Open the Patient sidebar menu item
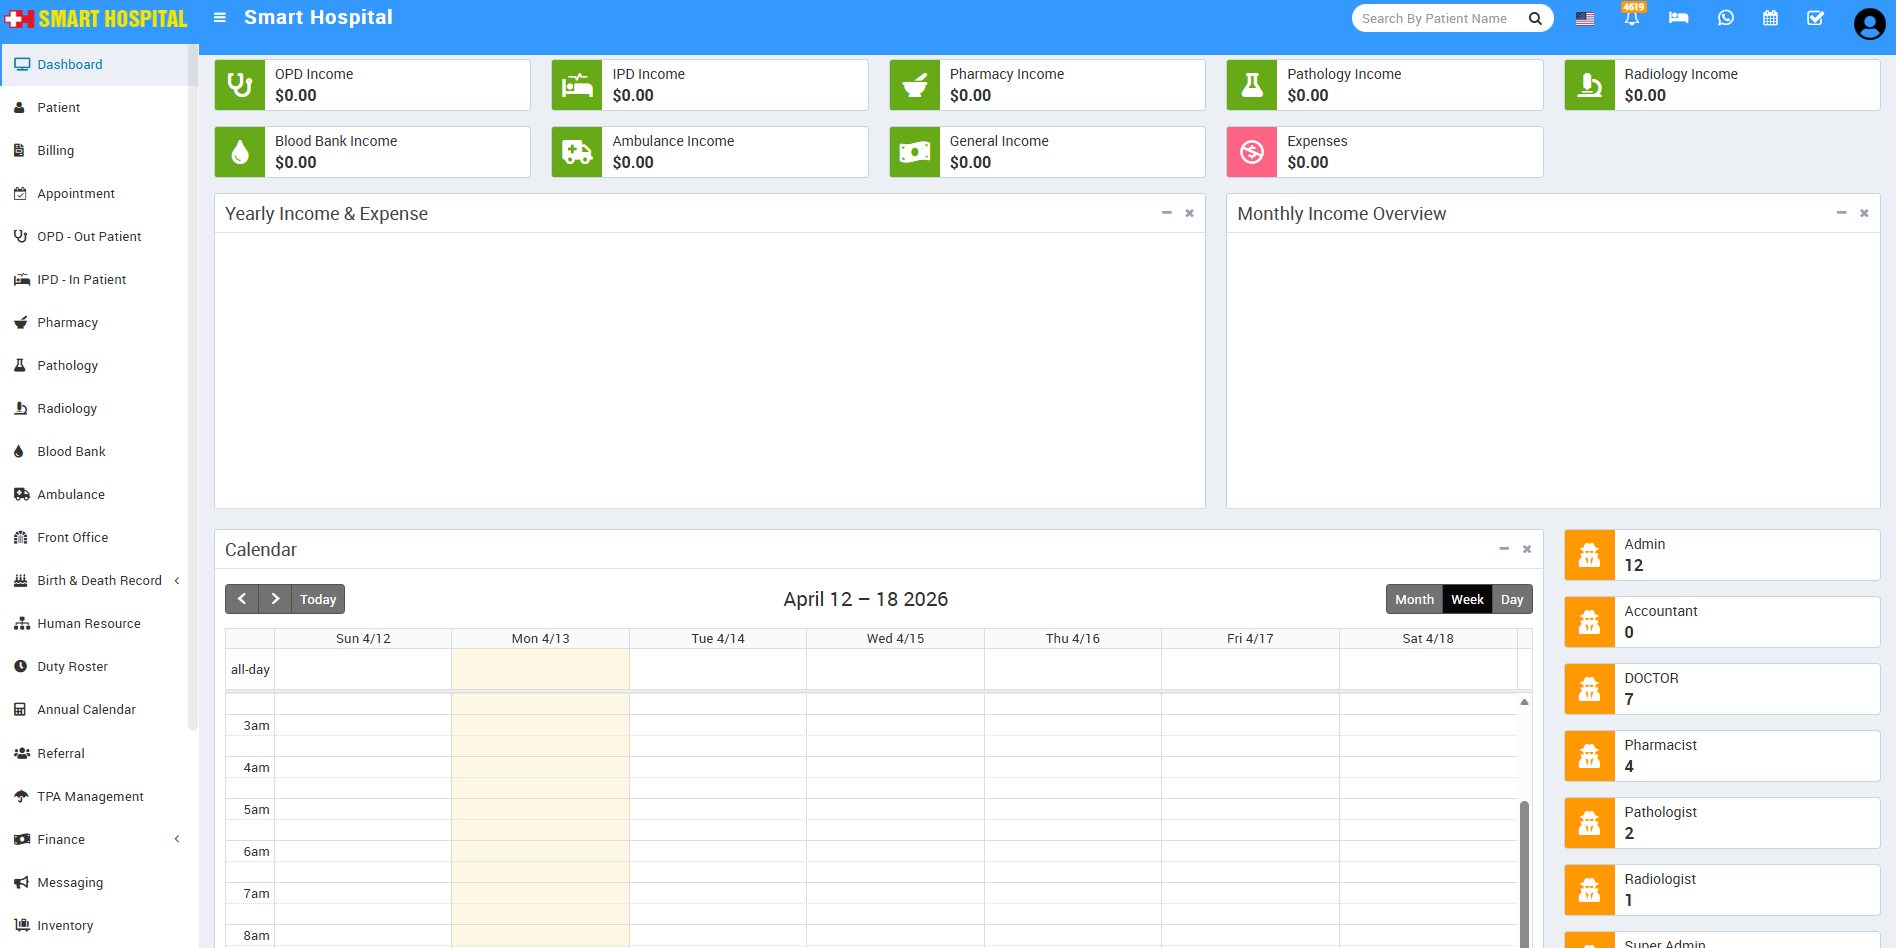The height and width of the screenshot is (948, 1896). point(94,108)
